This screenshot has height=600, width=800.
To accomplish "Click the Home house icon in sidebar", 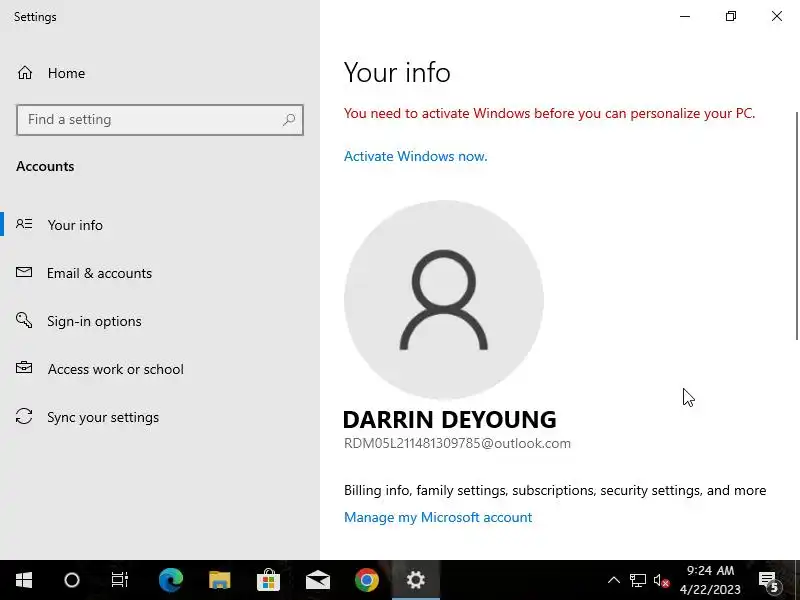I will [24, 73].
